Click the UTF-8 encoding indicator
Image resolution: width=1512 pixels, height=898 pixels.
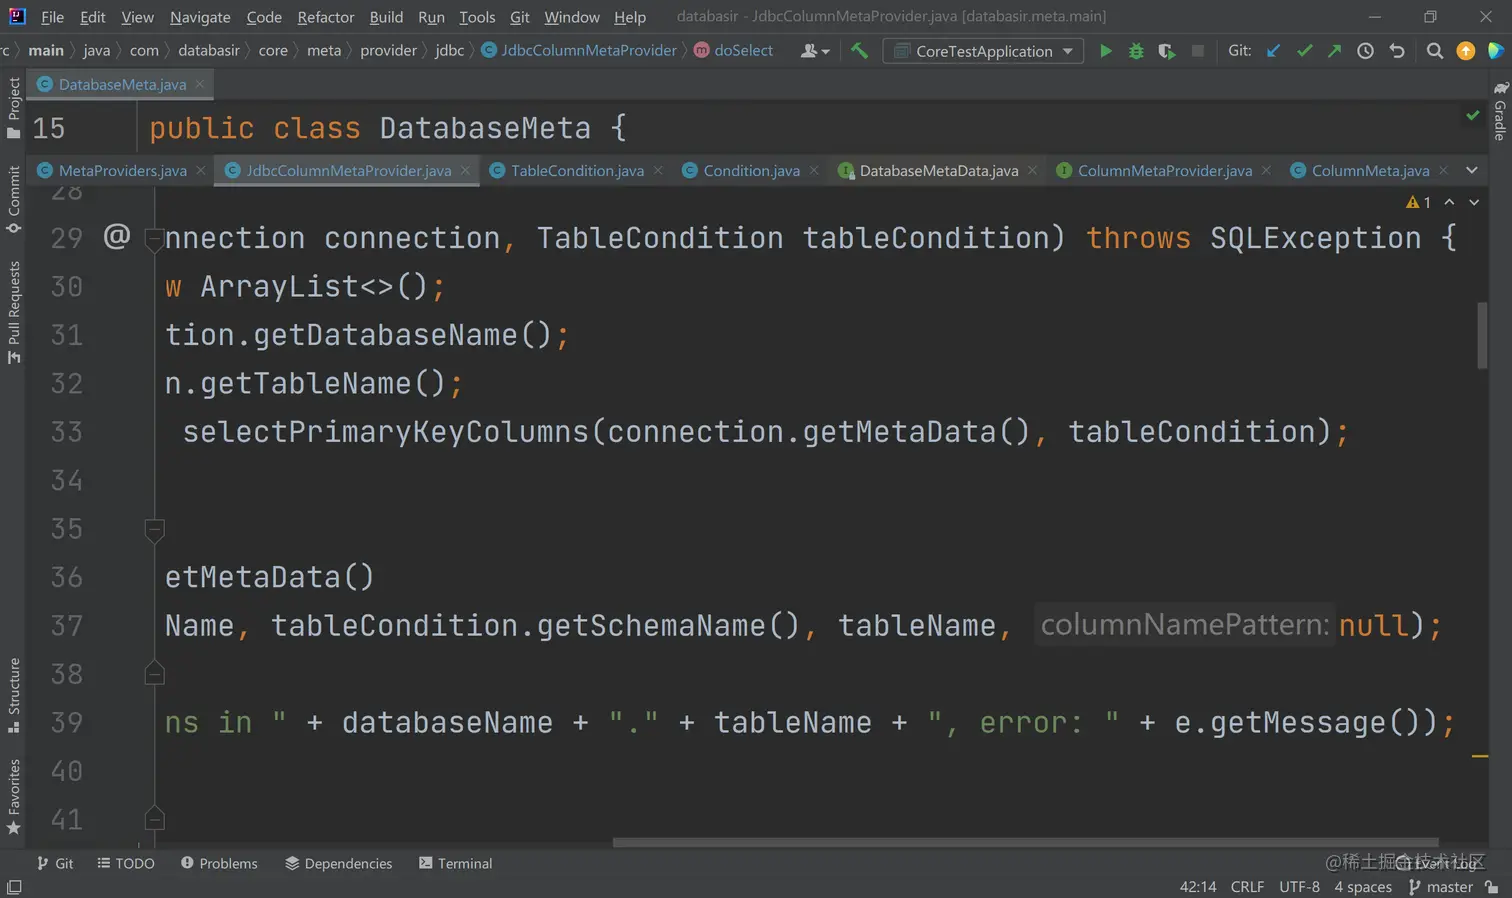(x=1299, y=887)
